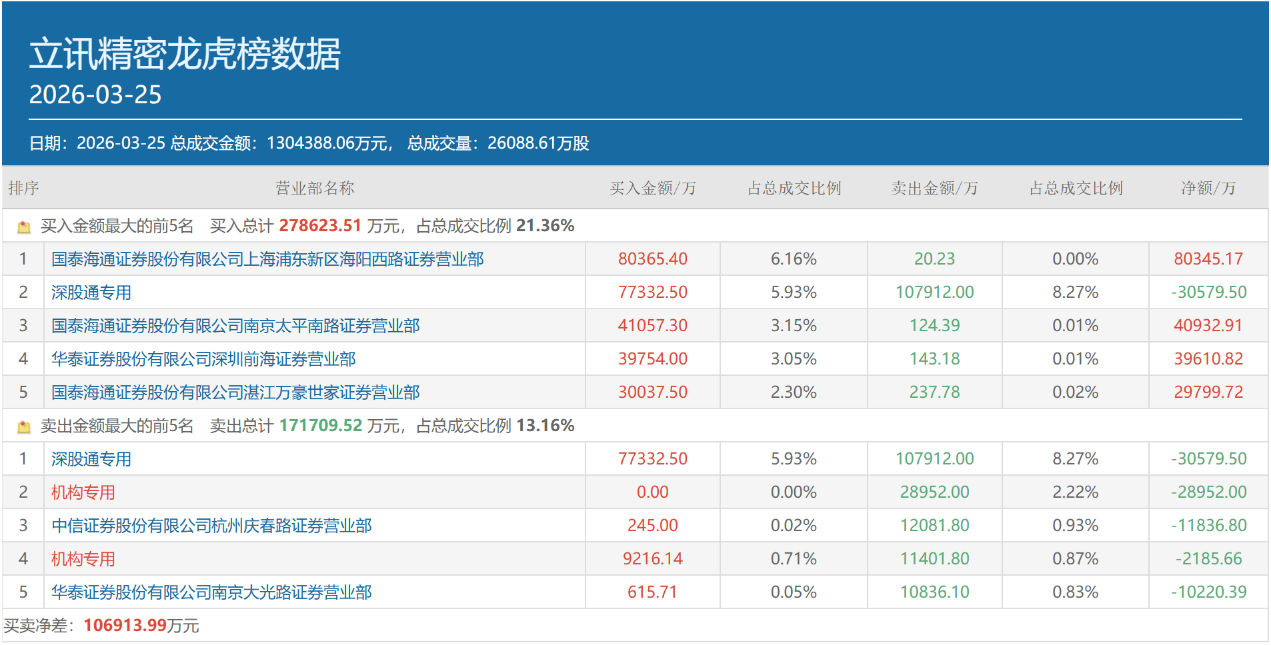Click the icon beside 买入金额最大的前5名
Viewport: 1271px width, 645px height.
pos(24,227)
